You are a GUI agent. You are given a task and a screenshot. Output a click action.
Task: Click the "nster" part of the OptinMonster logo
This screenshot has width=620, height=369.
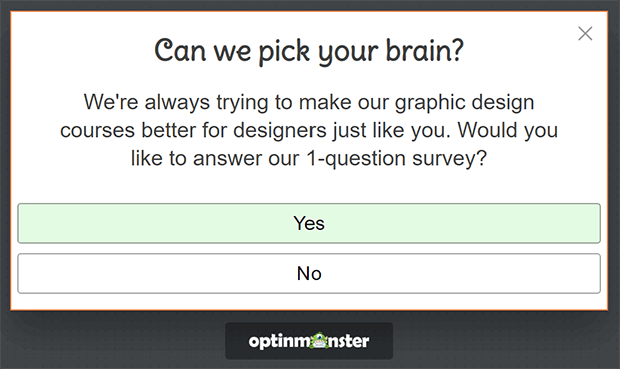point(349,341)
